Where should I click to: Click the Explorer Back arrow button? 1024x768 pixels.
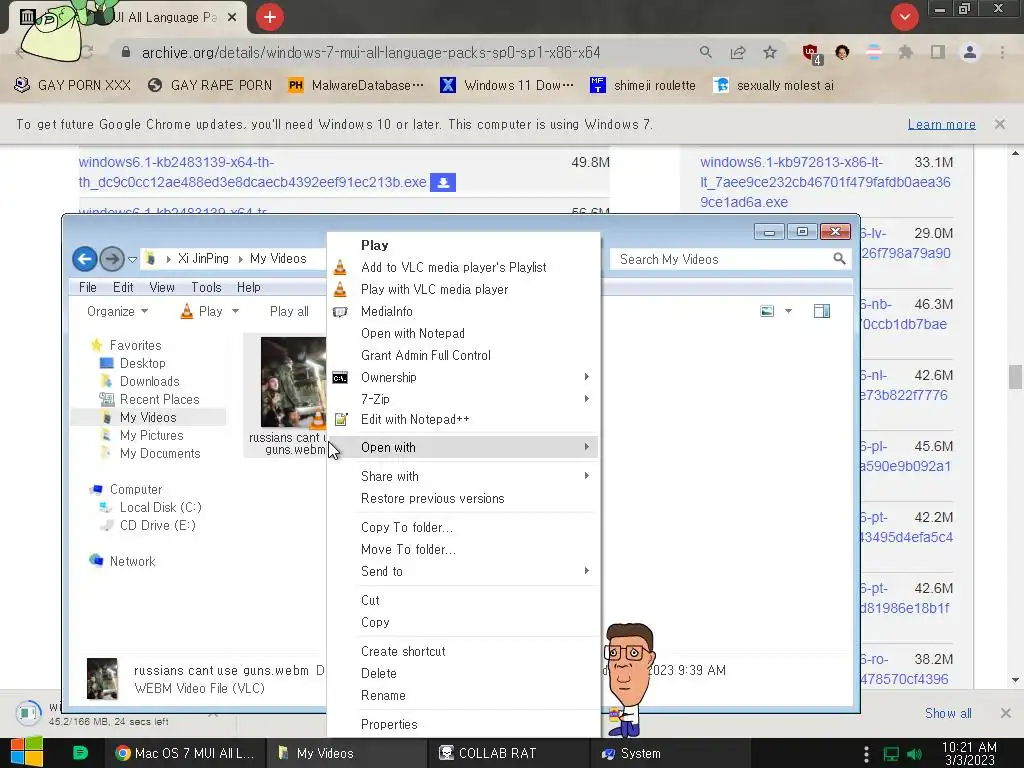tap(85, 259)
